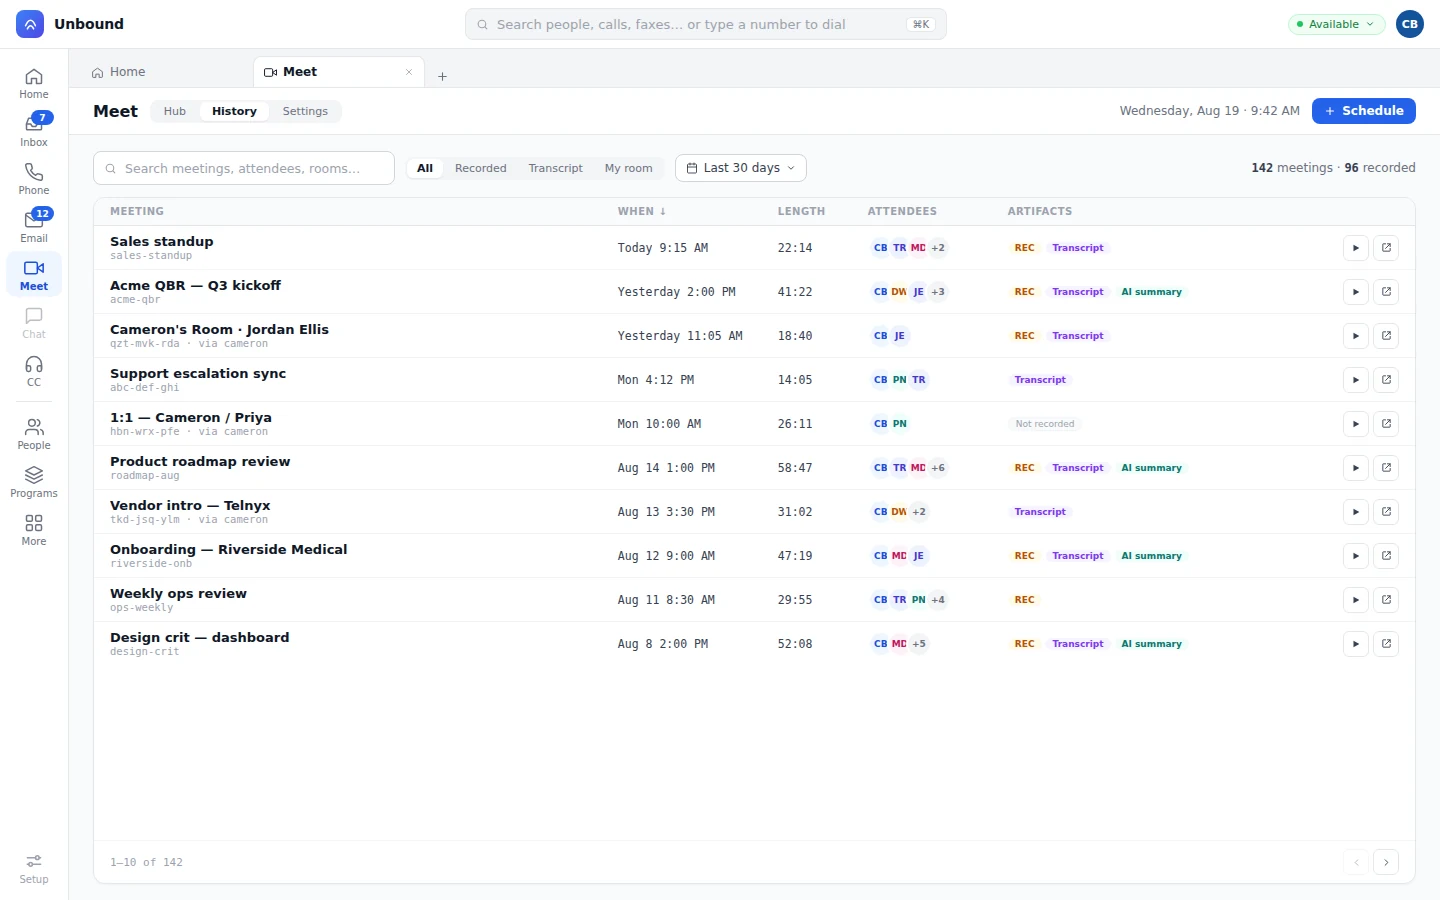1440x900 pixels.
Task: Open Inbox with 7 unread badge
Action: (34, 131)
